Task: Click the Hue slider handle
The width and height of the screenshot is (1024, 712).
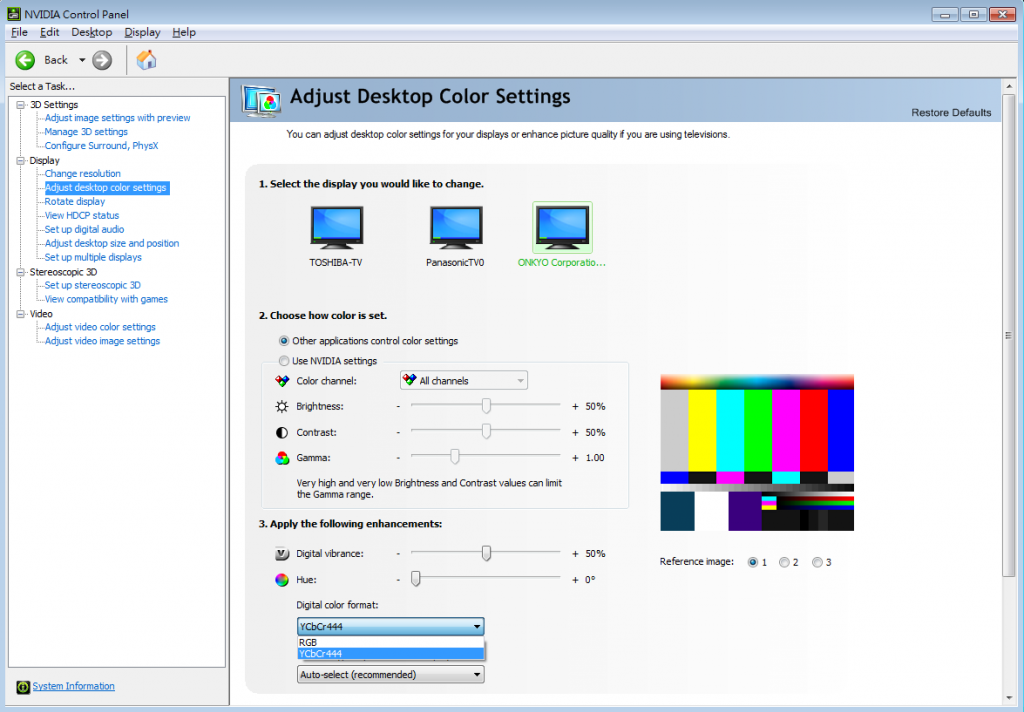Action: pos(415,579)
